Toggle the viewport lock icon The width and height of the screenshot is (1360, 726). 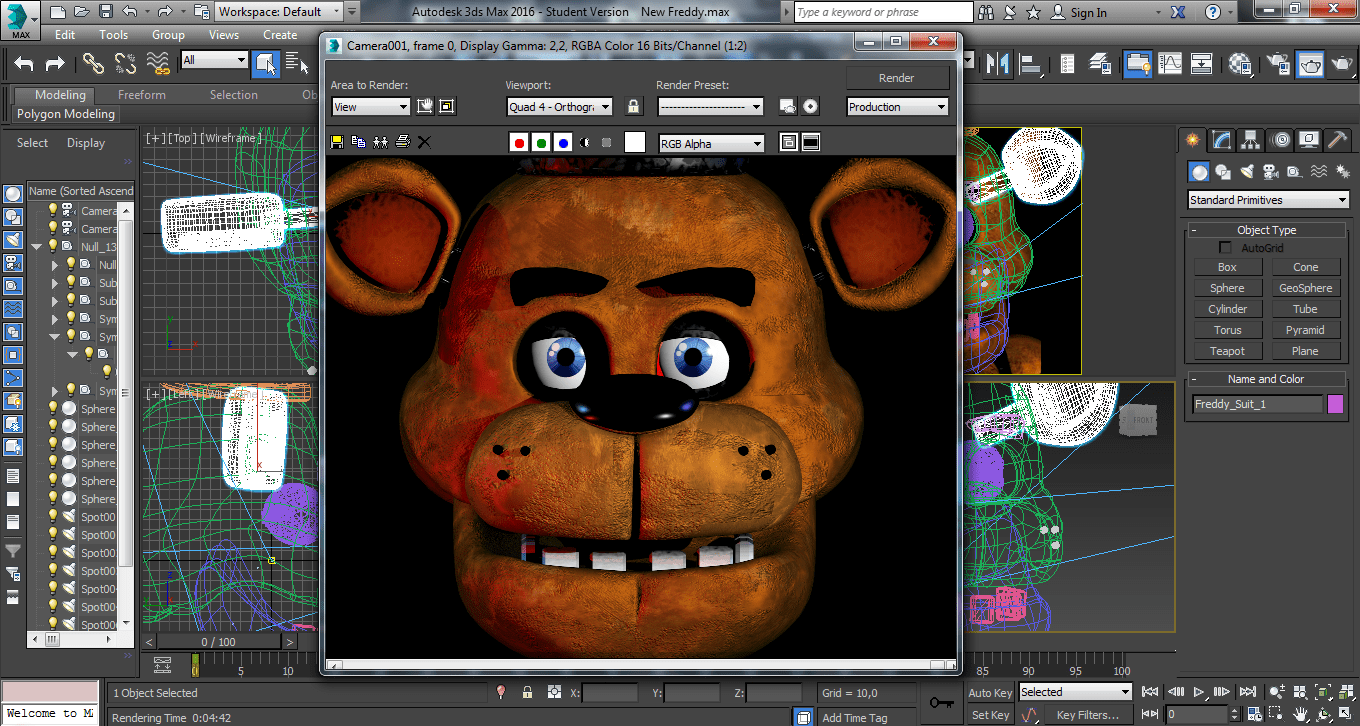point(633,106)
